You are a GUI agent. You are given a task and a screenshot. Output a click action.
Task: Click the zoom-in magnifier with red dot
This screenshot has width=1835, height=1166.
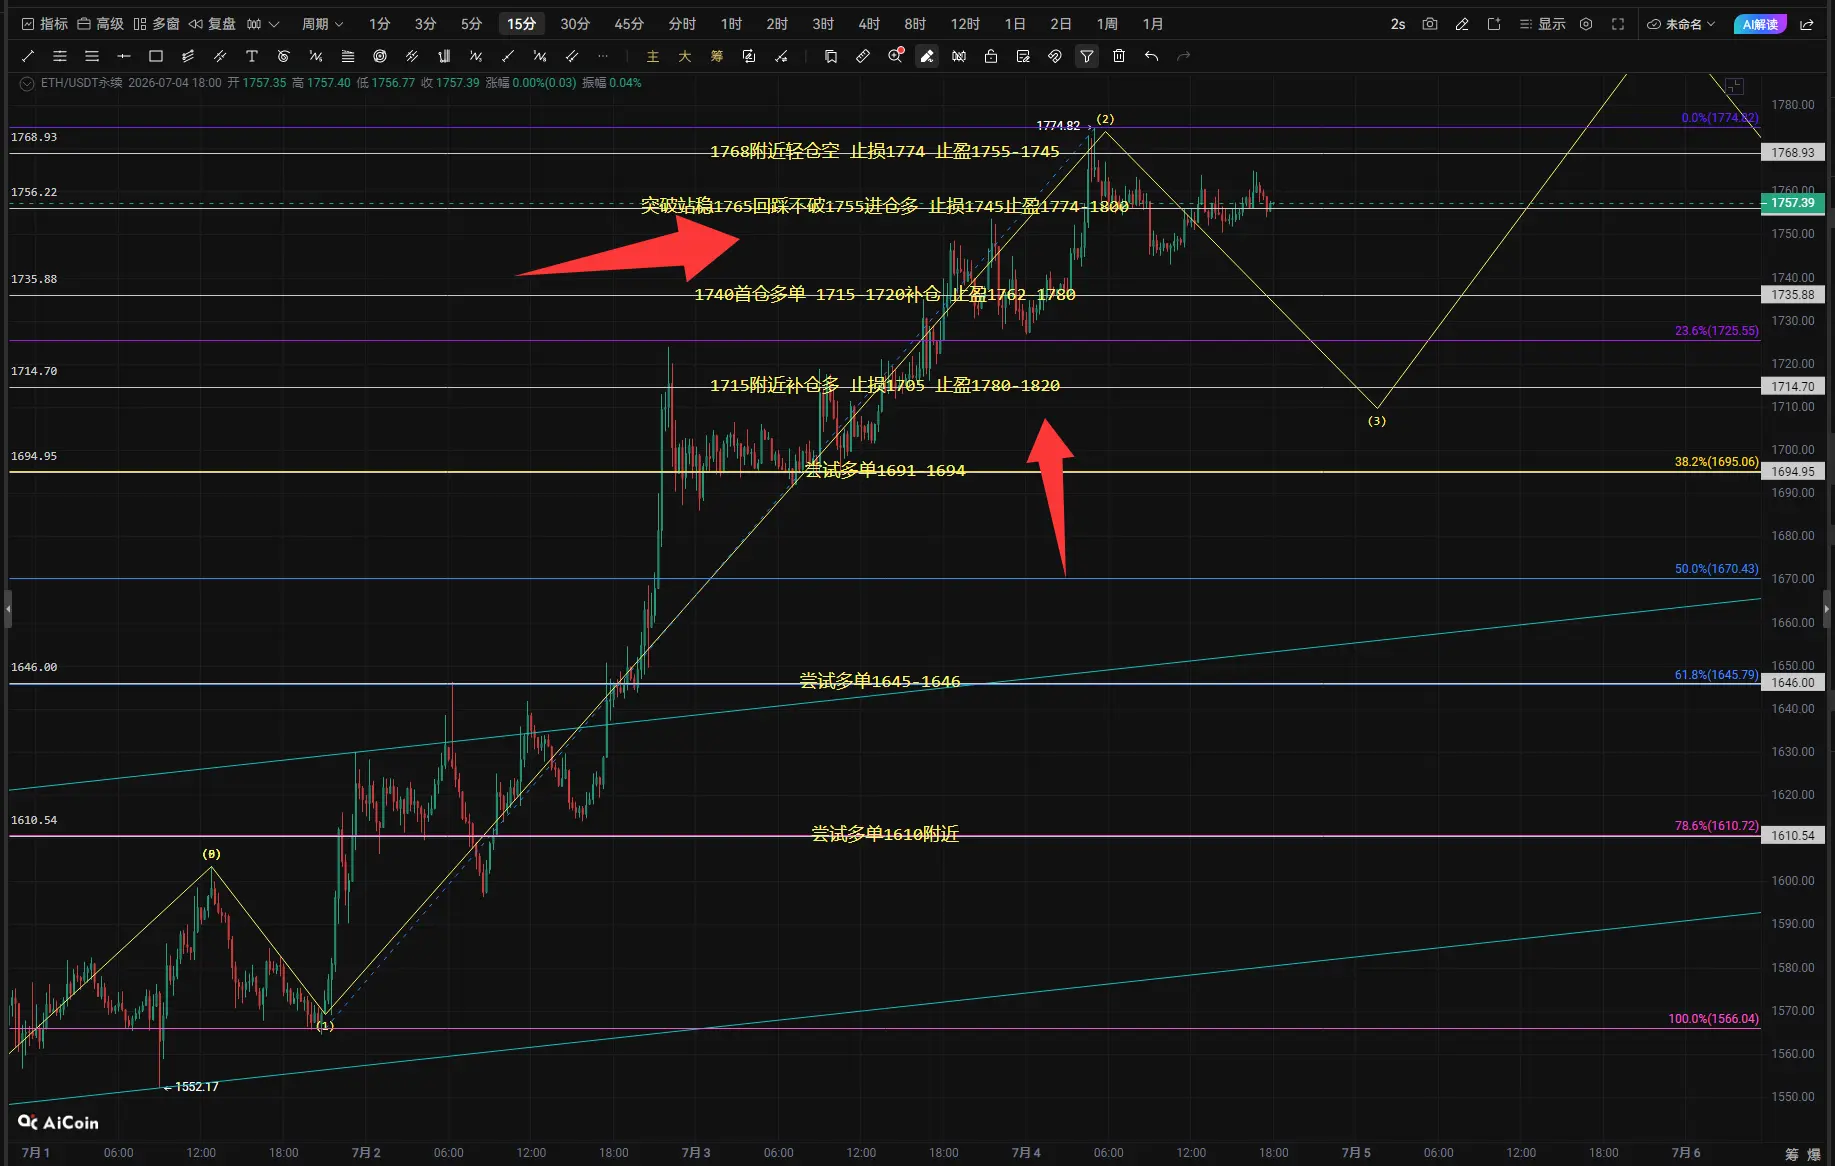tap(896, 56)
